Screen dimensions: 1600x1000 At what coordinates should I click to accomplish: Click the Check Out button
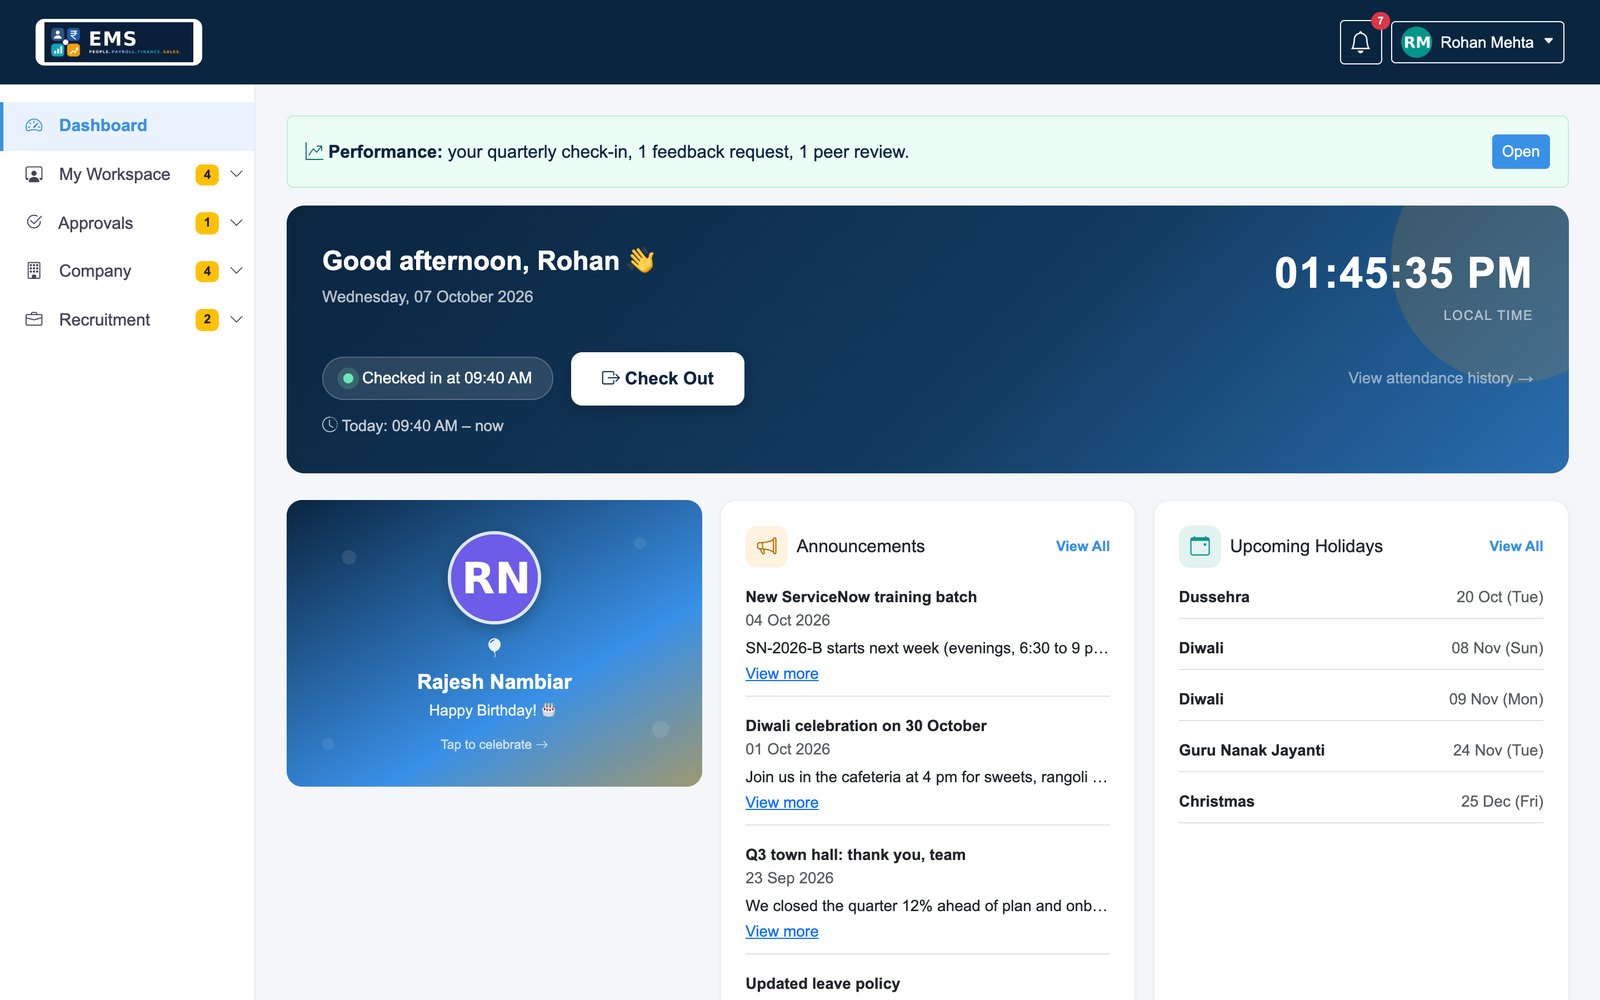(x=657, y=378)
